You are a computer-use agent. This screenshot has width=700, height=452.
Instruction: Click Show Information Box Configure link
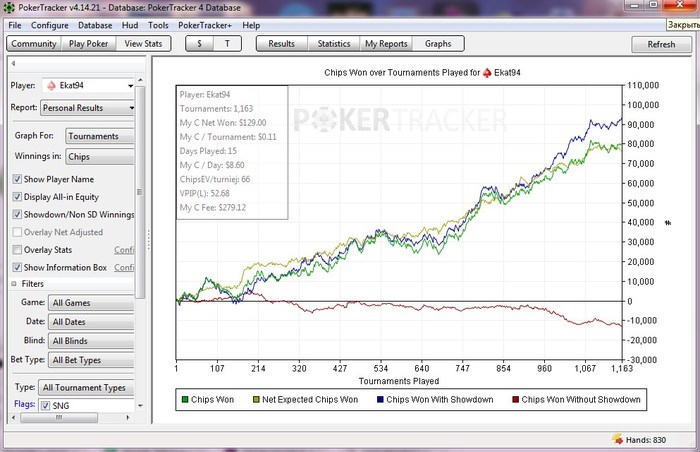click(124, 268)
